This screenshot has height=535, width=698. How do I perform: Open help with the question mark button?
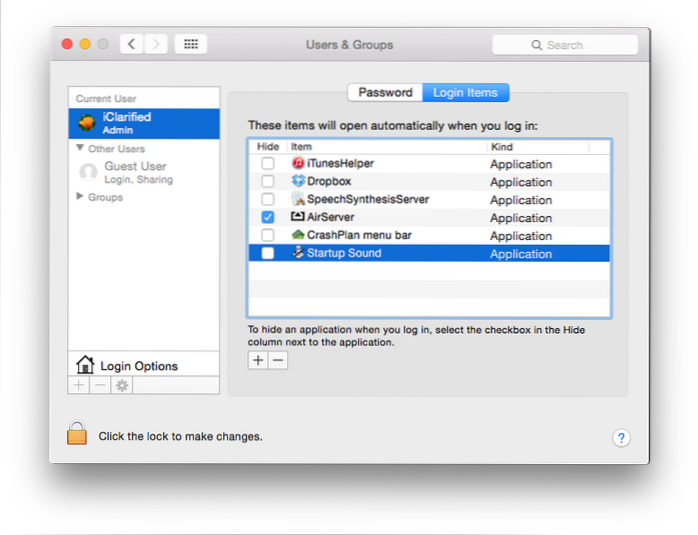tap(621, 438)
